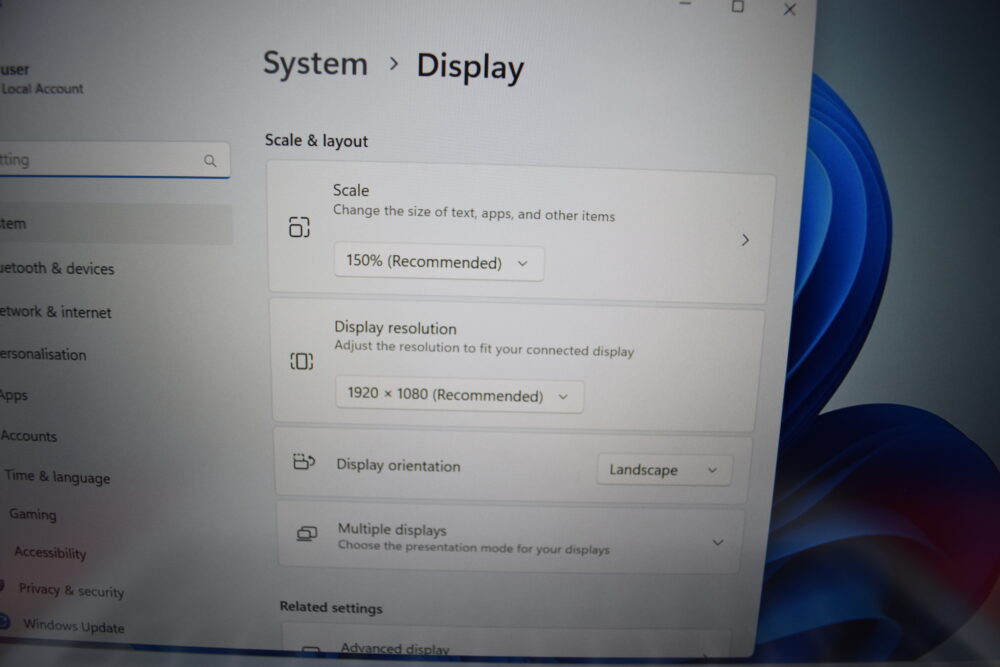Open the 150% (Recommended) scale dropdown
Viewport: 1000px width, 667px height.
point(438,262)
